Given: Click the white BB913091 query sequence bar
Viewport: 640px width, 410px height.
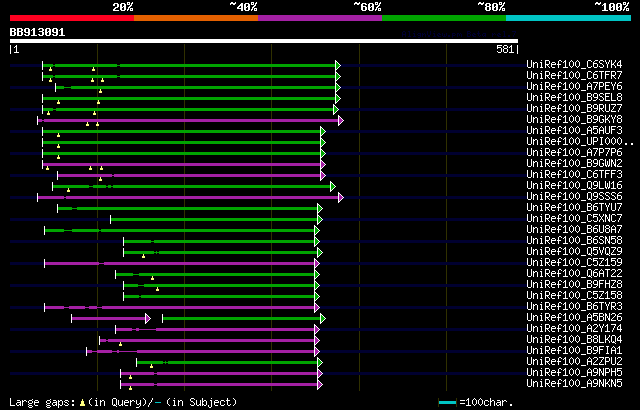Looking at the screenshot, I should coord(264,41).
